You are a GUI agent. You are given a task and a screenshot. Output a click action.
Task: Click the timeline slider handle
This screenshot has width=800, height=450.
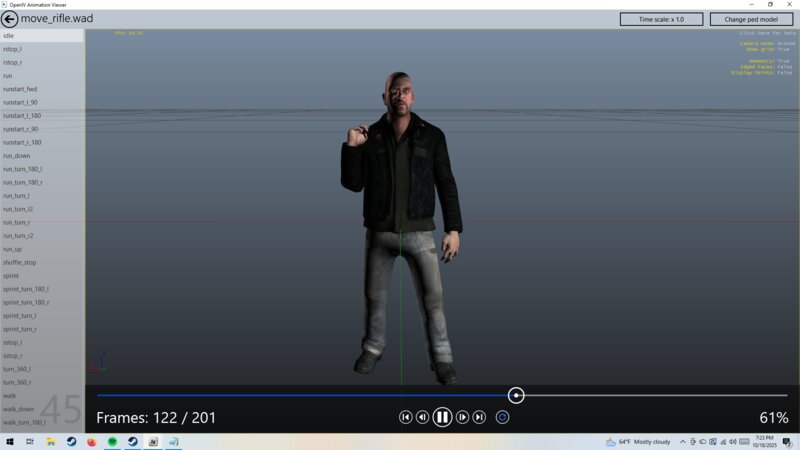point(516,396)
